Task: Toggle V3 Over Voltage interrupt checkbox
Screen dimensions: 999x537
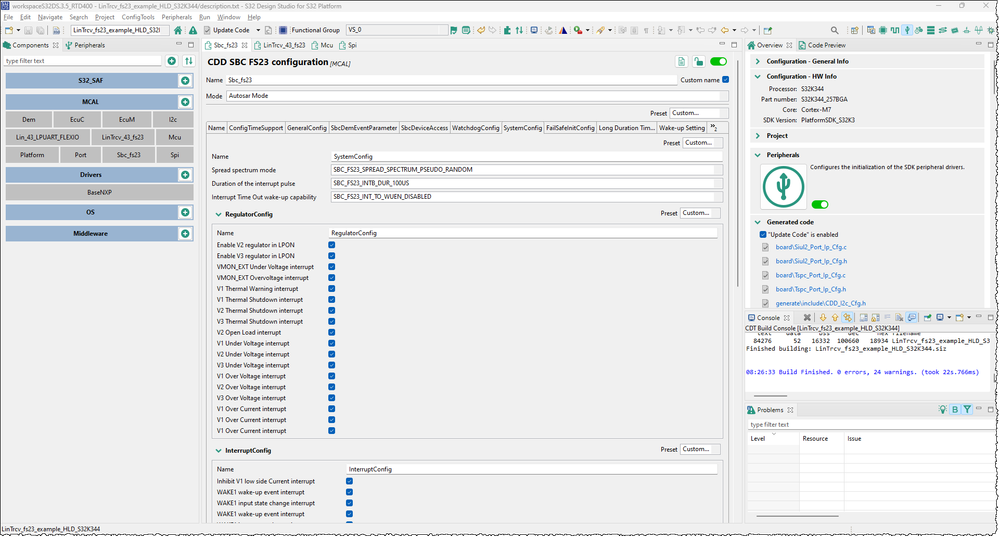Action: click(x=332, y=398)
